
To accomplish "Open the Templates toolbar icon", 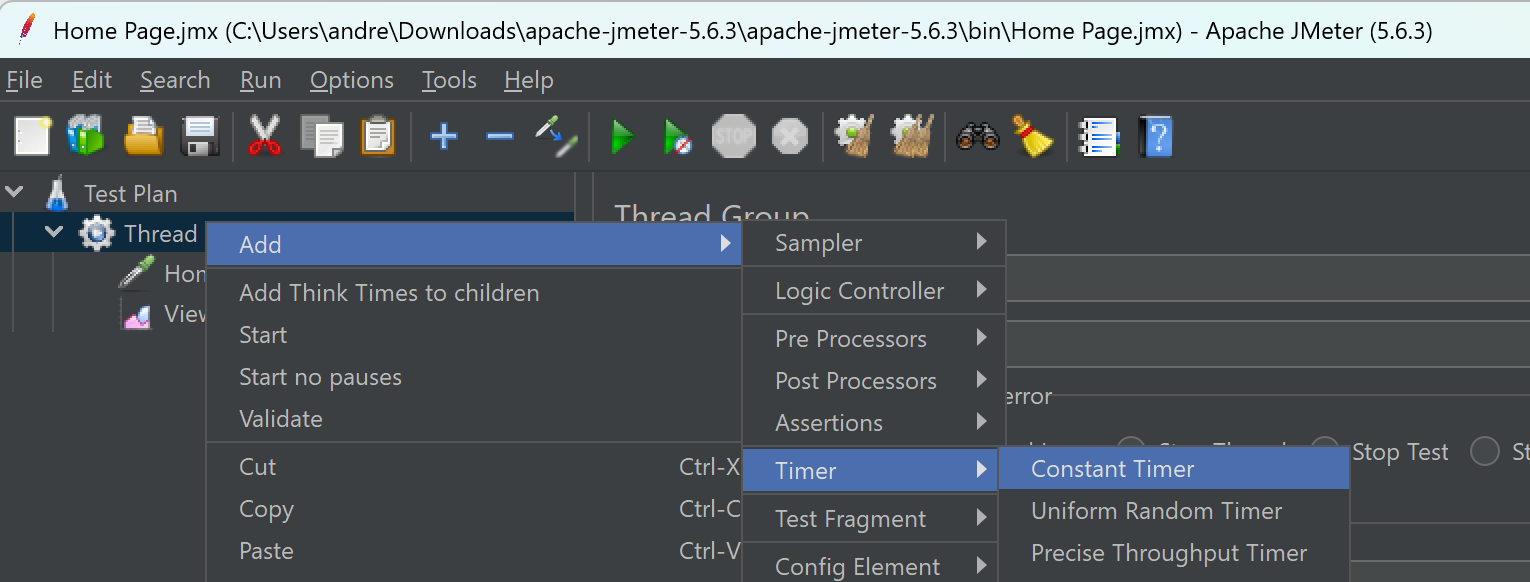I will (x=87, y=135).
